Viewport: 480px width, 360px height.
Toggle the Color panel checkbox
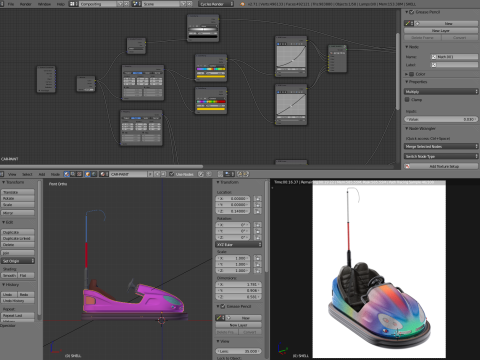412,74
